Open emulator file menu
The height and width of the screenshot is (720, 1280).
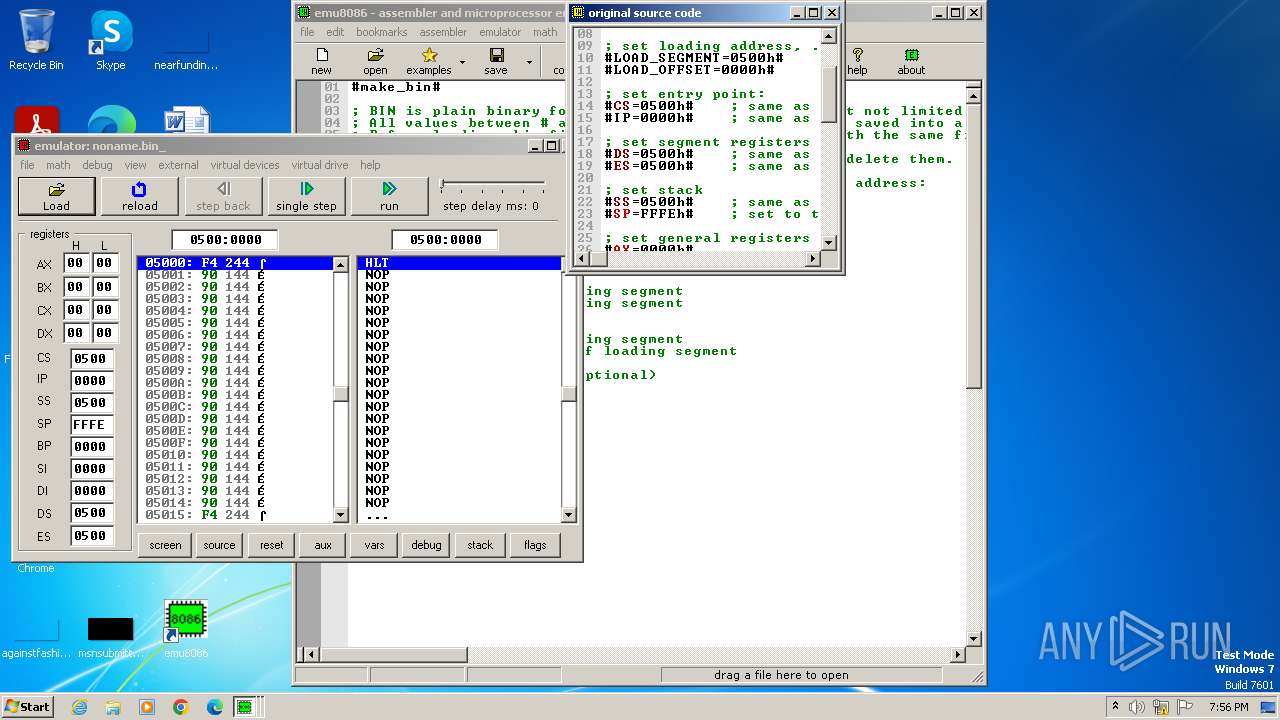point(27,165)
